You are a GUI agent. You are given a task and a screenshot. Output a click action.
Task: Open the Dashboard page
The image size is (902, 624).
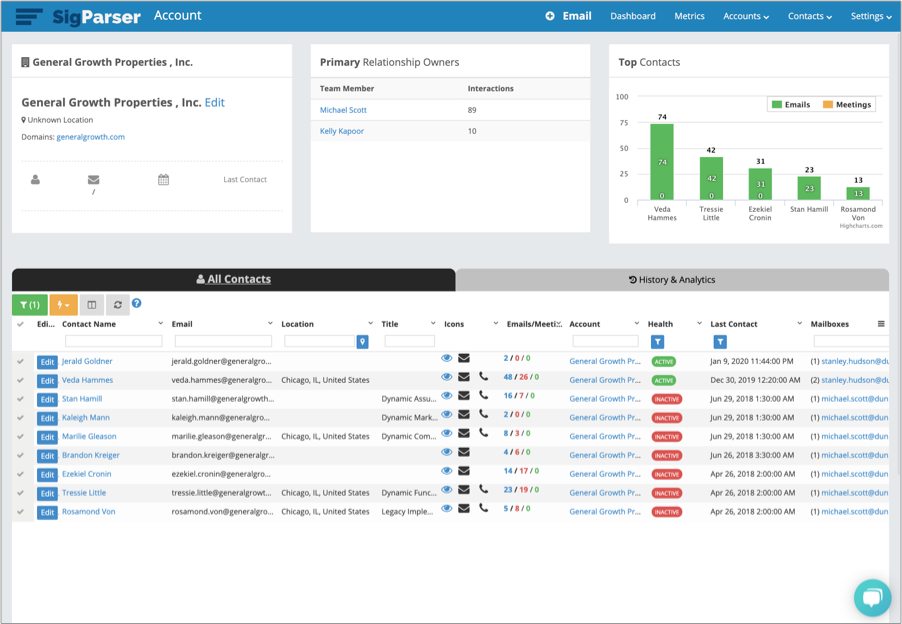click(x=633, y=16)
